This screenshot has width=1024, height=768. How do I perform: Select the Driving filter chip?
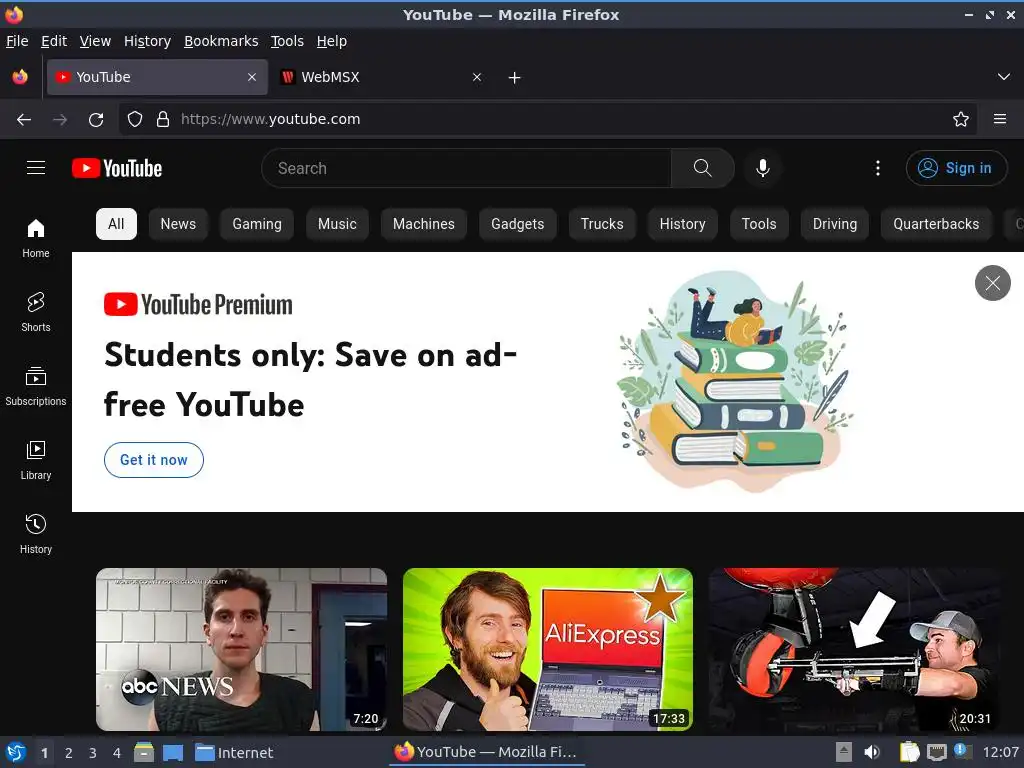pos(835,224)
